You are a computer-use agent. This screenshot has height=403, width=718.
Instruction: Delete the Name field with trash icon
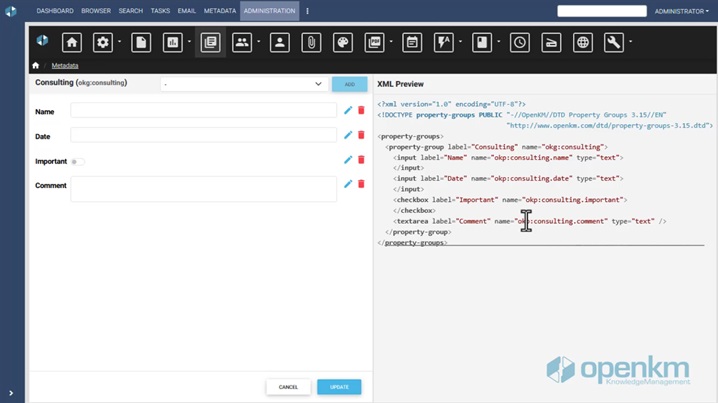tap(361, 110)
